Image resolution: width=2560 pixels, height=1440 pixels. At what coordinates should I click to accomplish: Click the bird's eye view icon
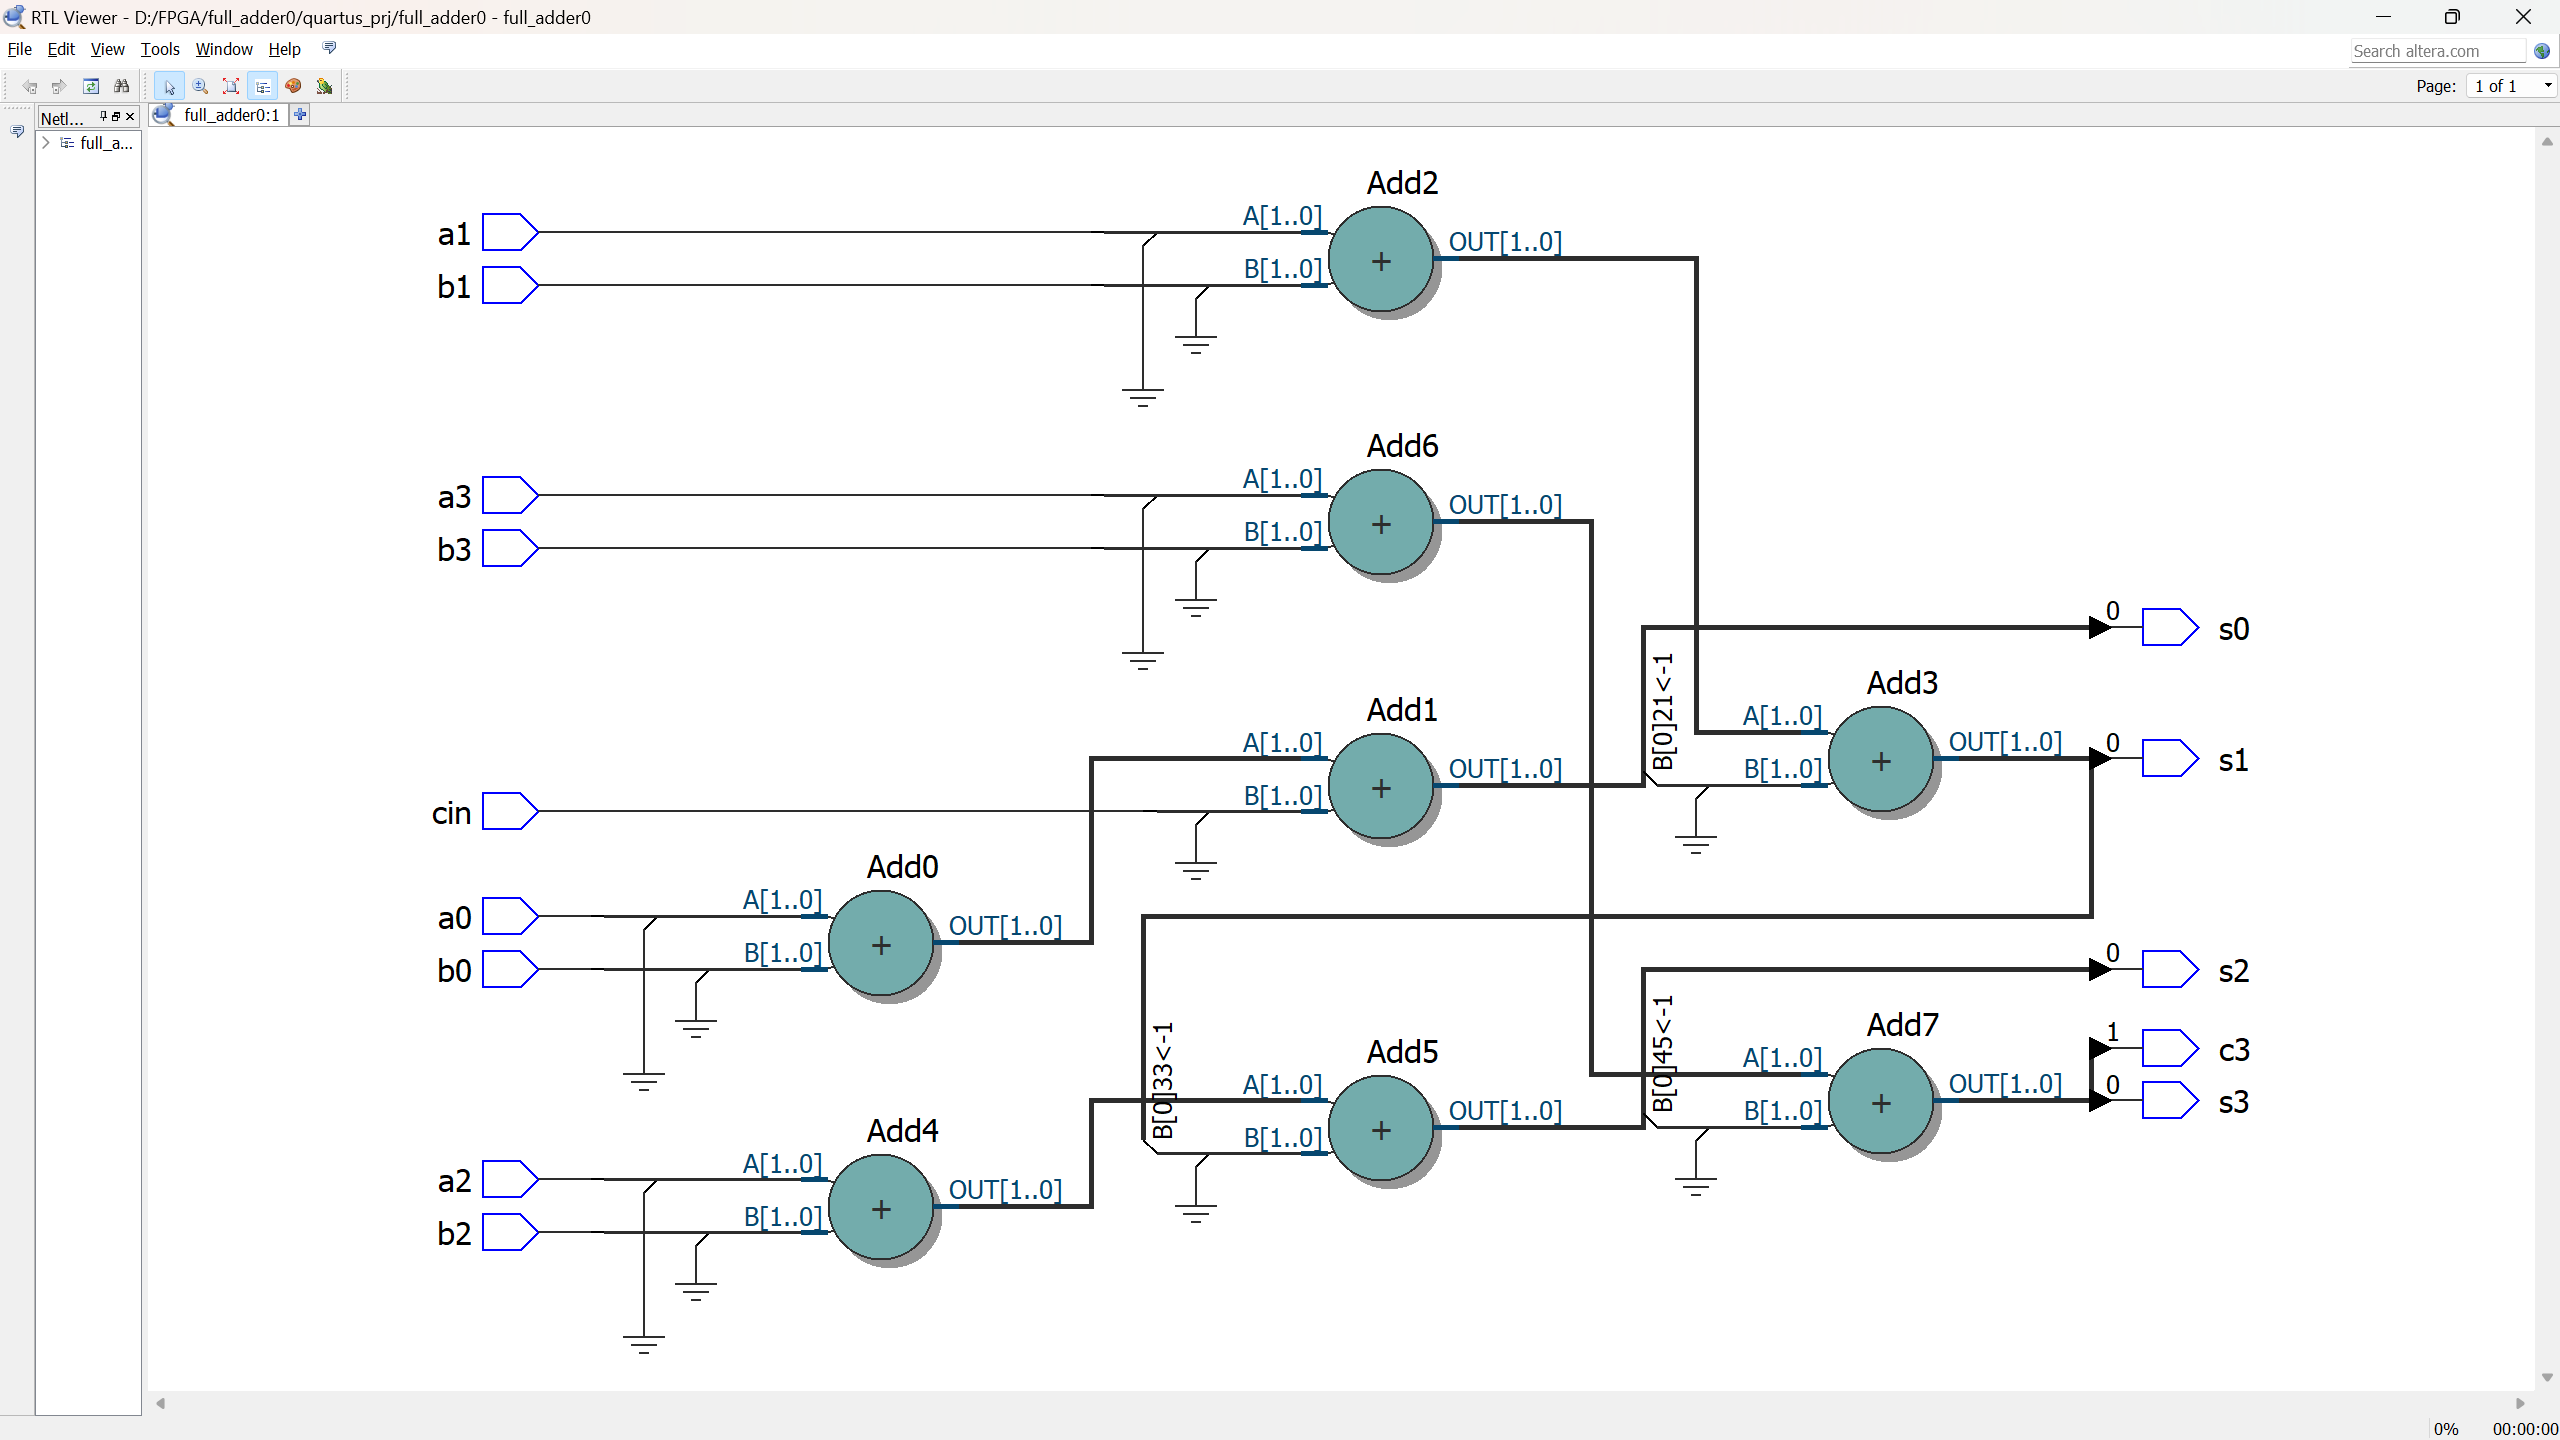coord(324,86)
